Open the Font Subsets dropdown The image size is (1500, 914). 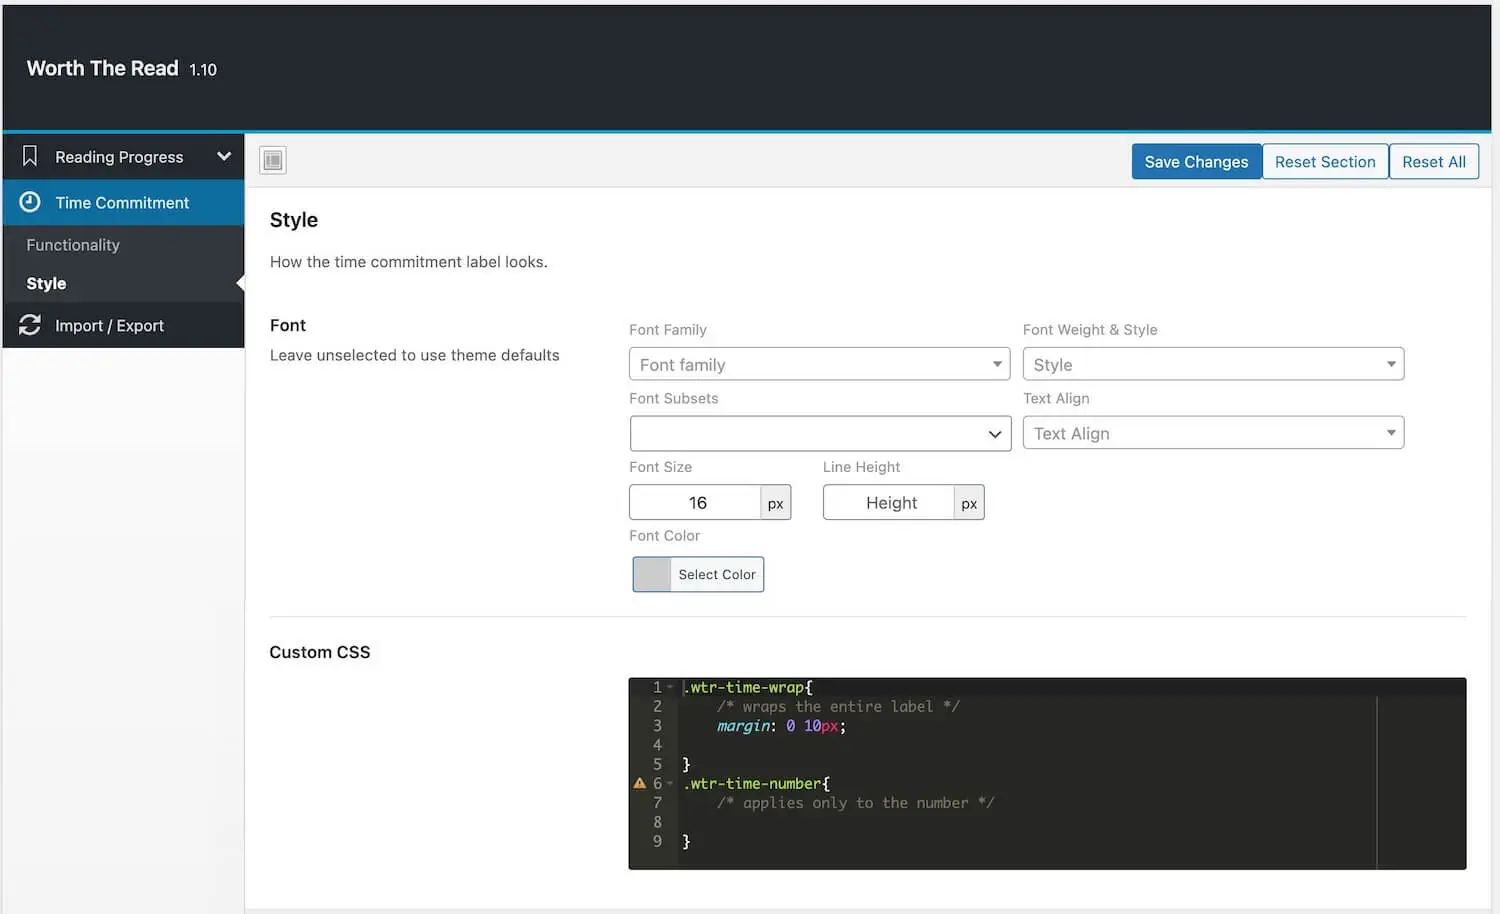[x=820, y=433]
